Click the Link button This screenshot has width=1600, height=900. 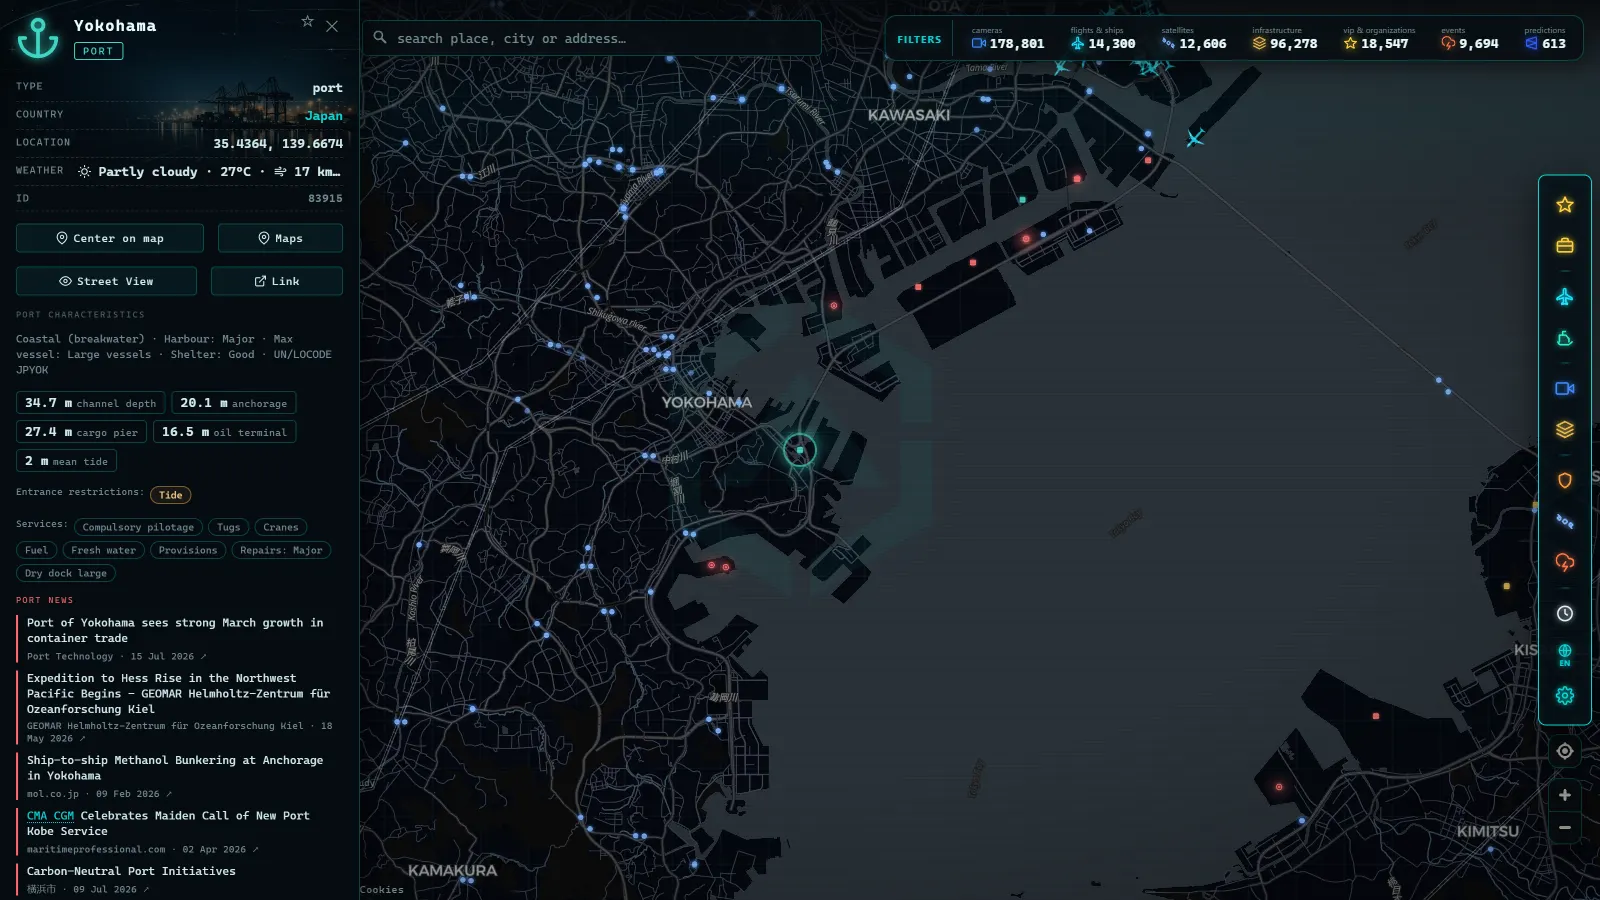tap(277, 281)
